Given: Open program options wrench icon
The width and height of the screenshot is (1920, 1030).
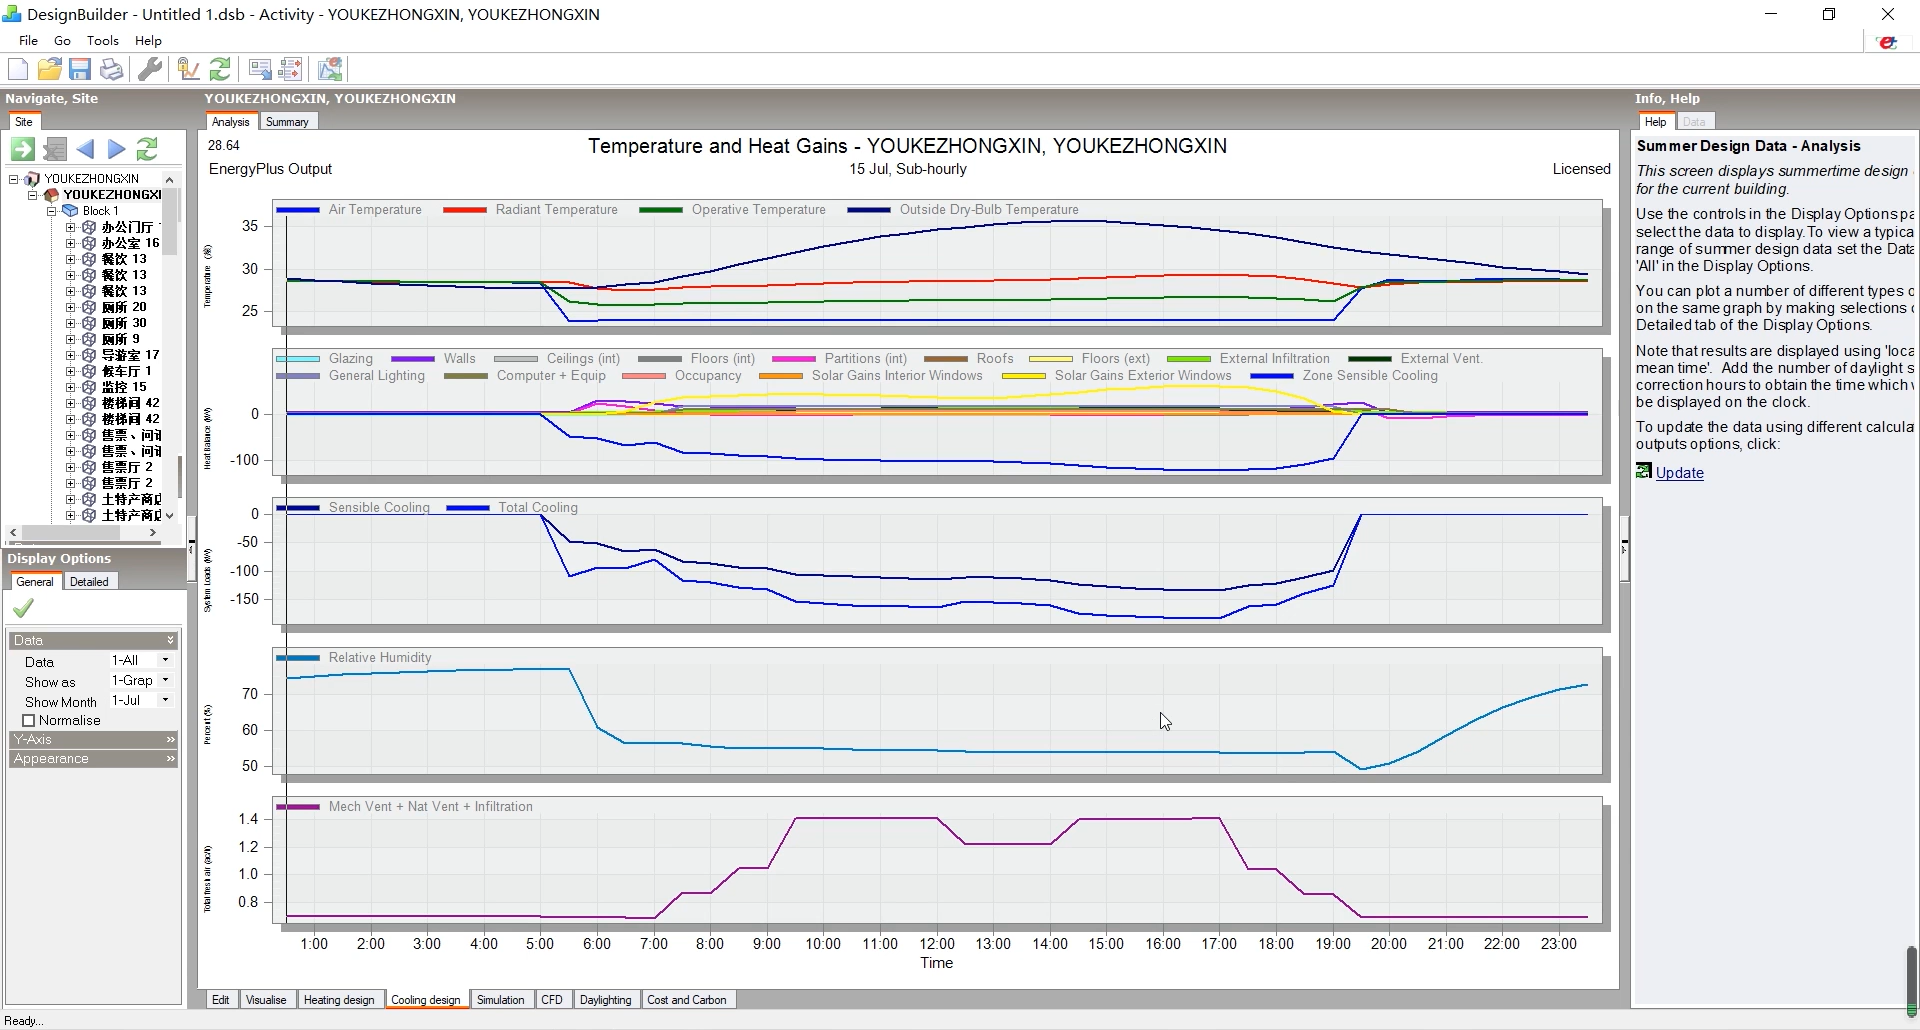Looking at the screenshot, I should click(150, 69).
